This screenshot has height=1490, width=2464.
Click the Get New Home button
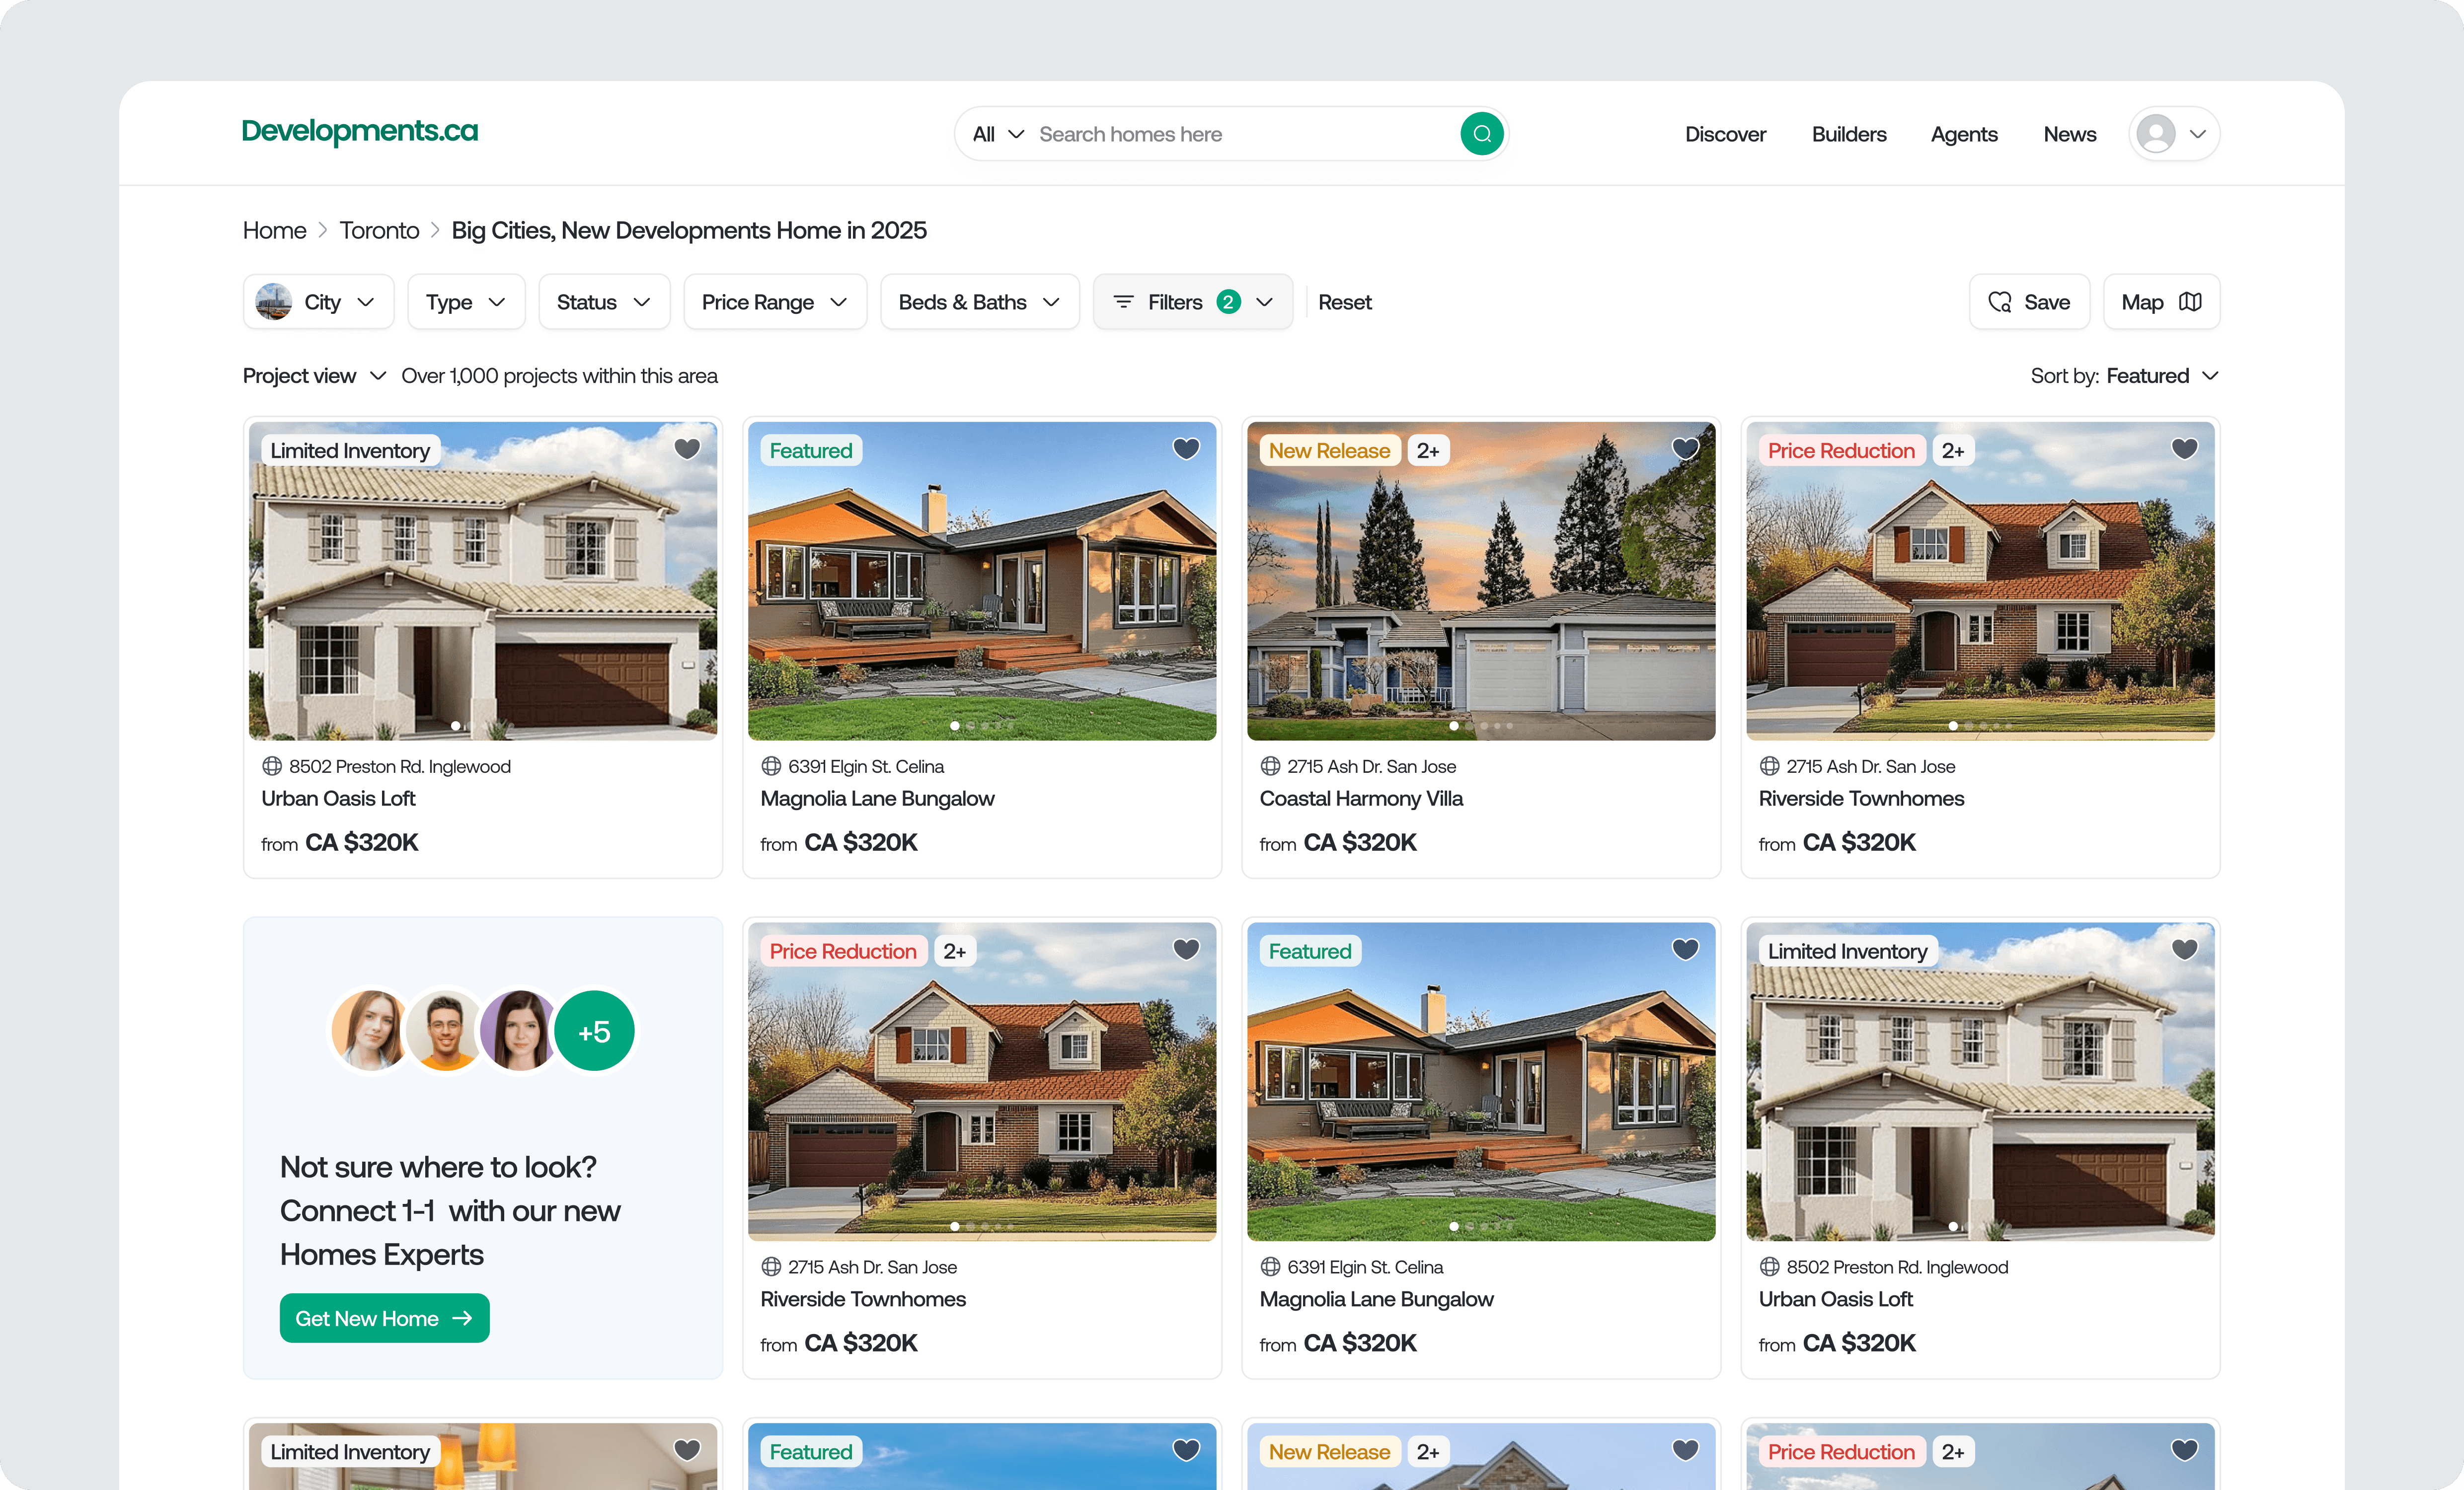[384, 1317]
